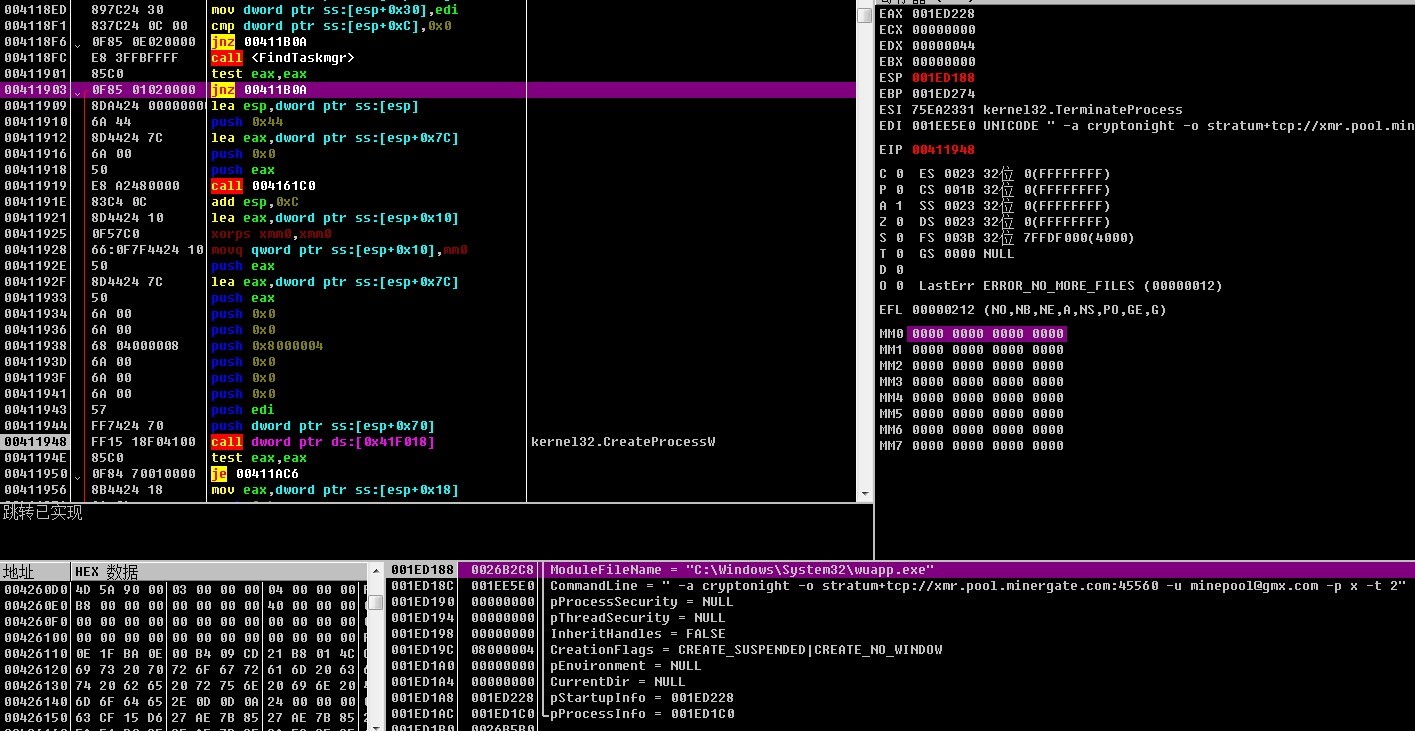Screen dimensions: 1415x731
Task: Select the MM3 register row
Action: click(971, 382)
